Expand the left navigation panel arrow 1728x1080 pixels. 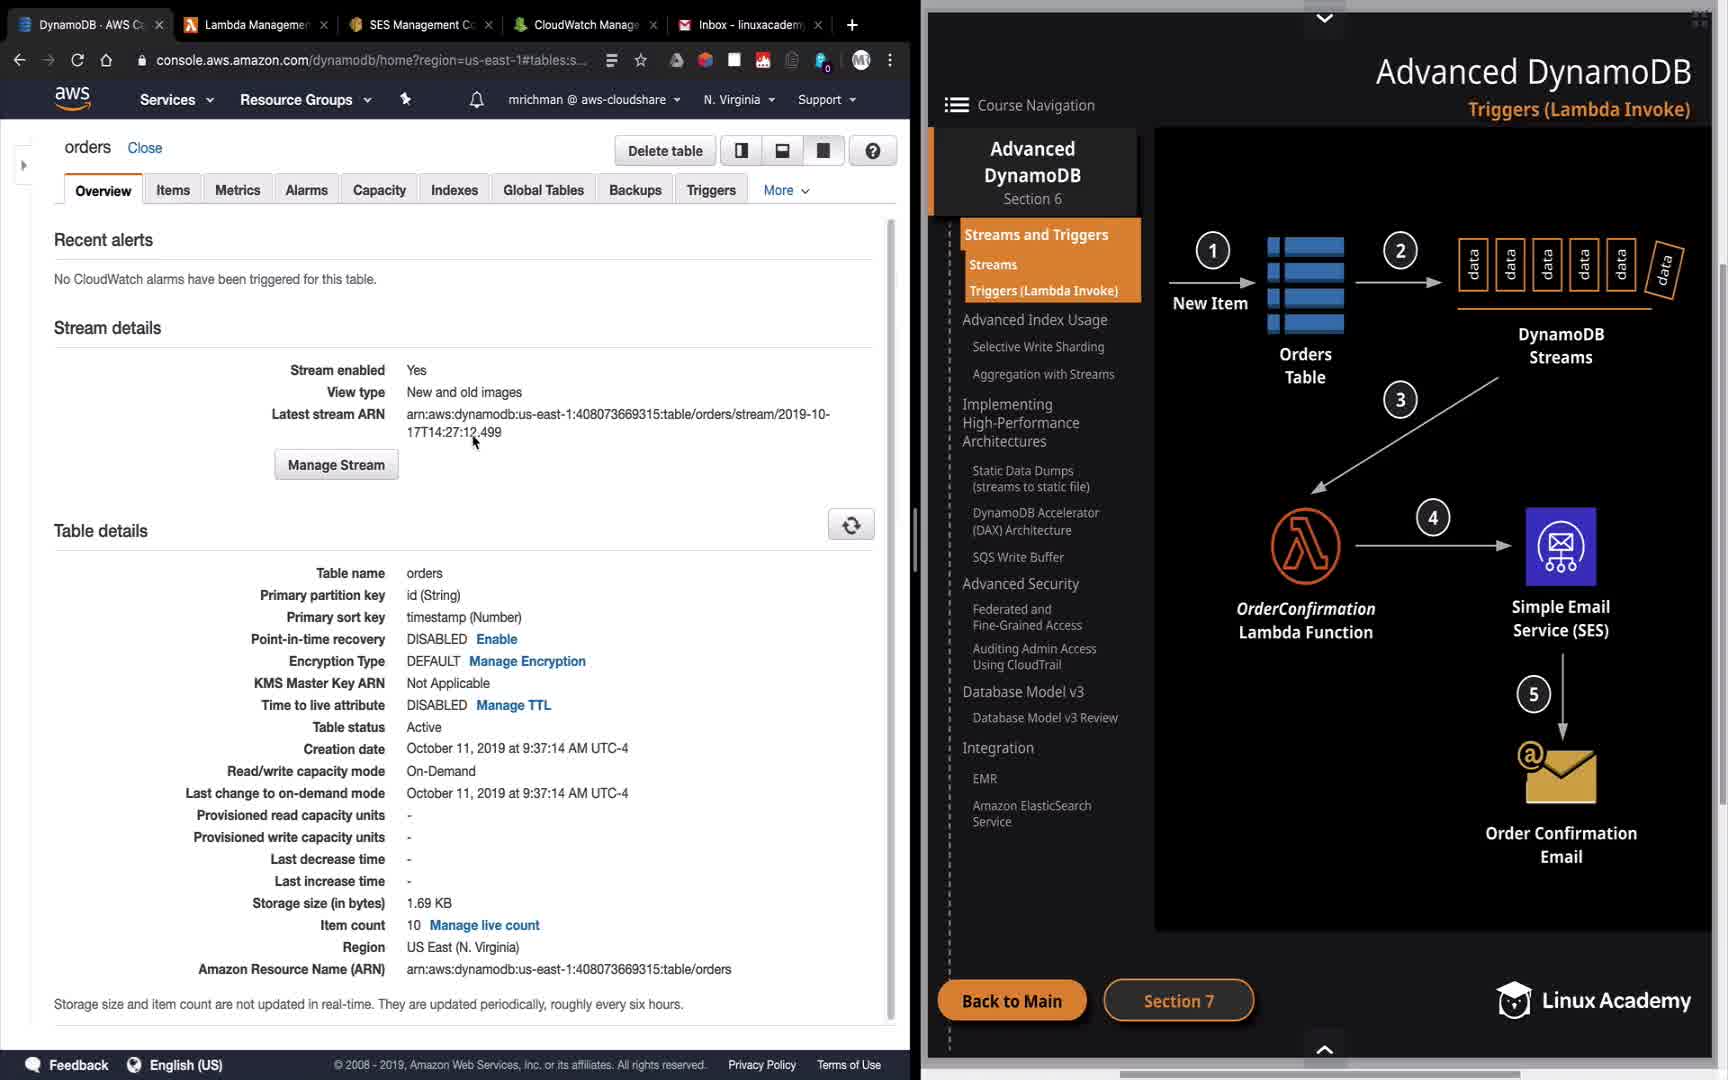pyautogui.click(x=24, y=165)
